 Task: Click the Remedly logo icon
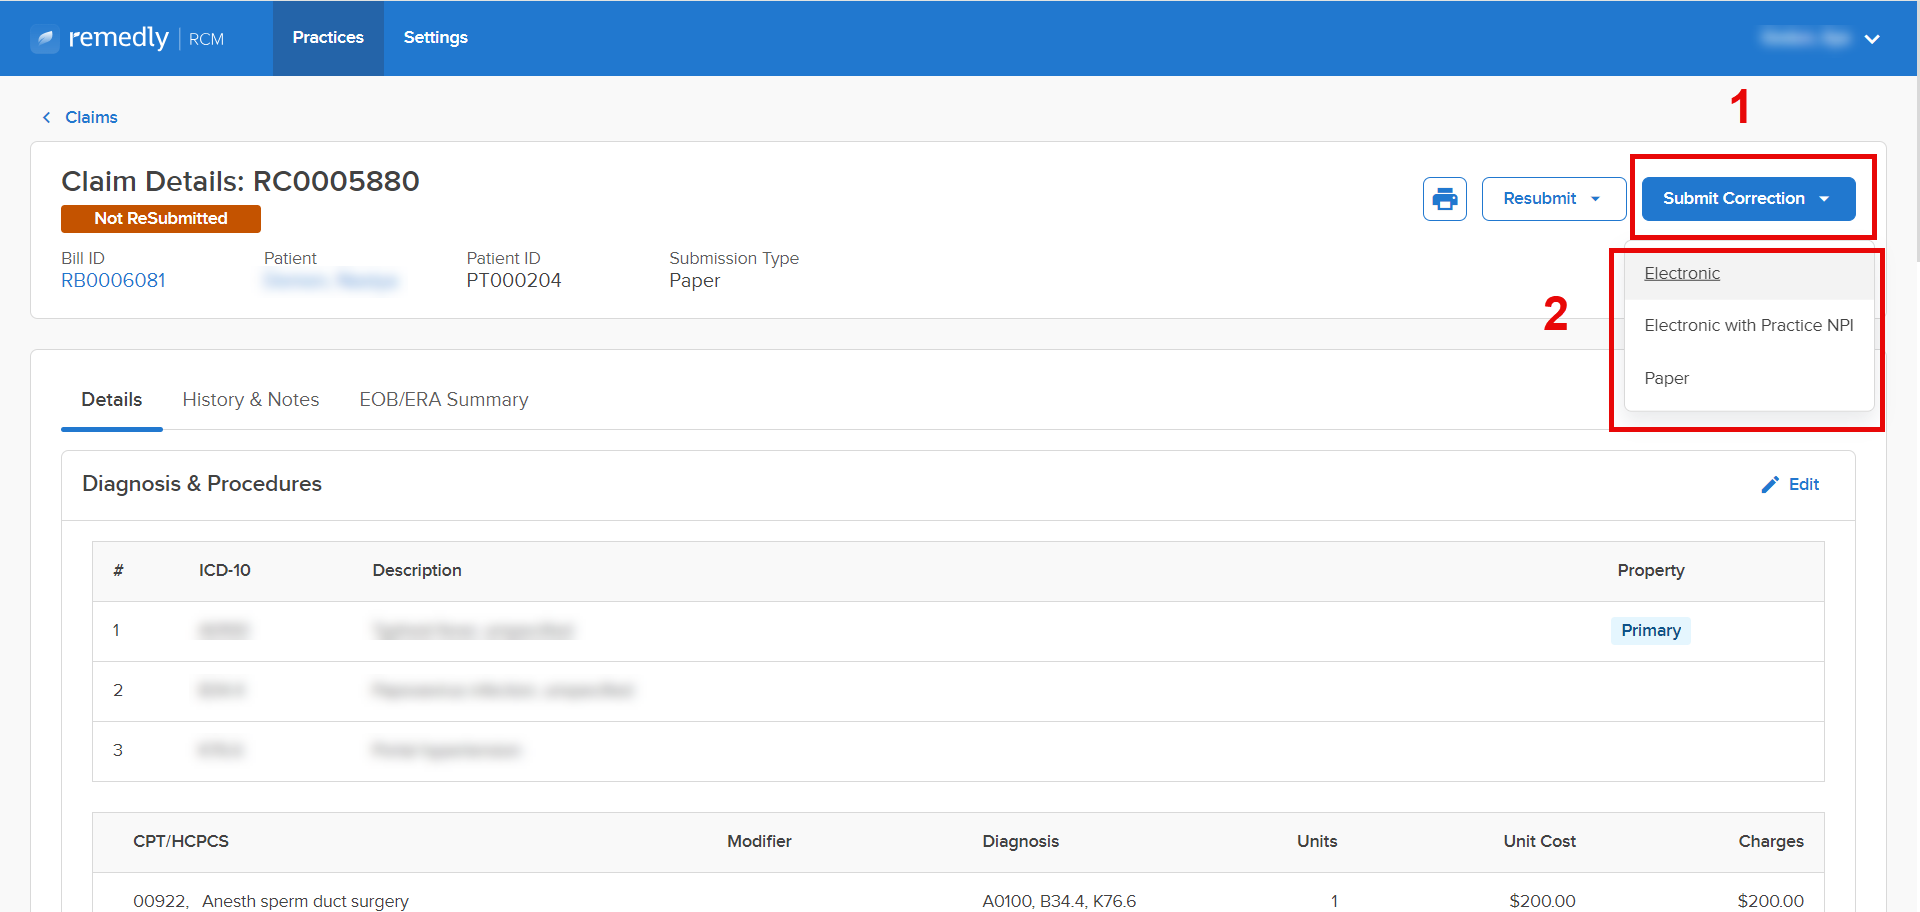pos(45,39)
